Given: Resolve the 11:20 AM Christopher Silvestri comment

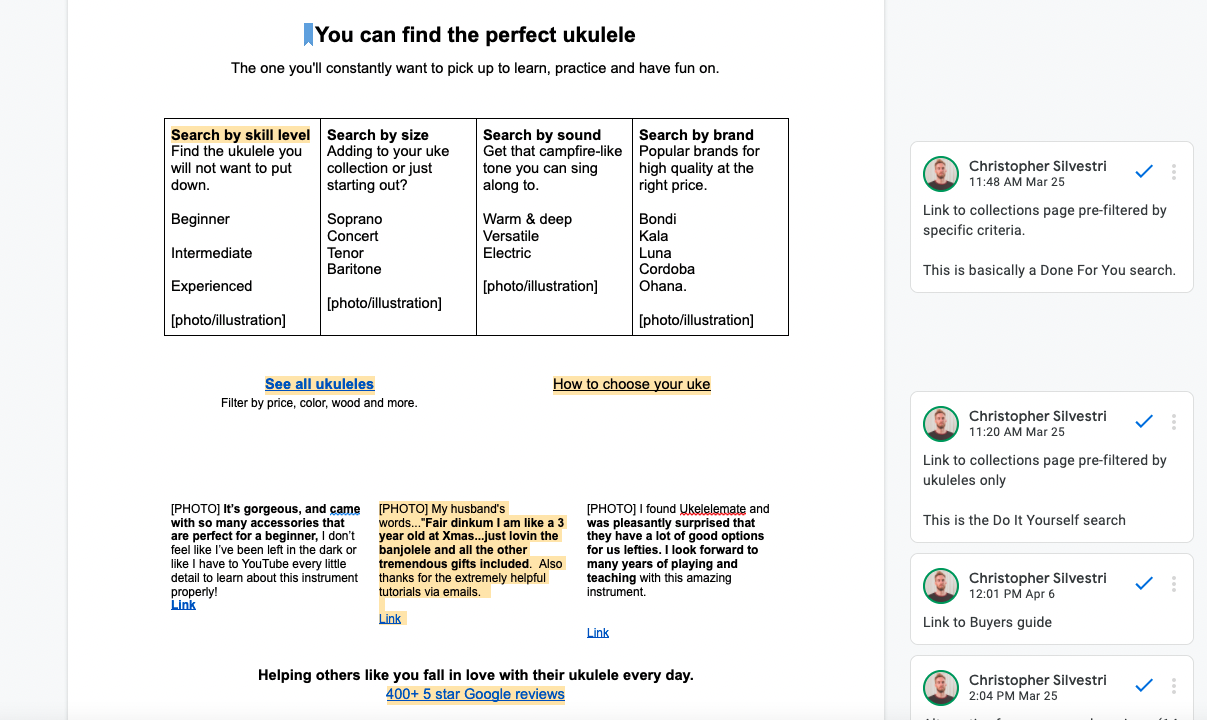Looking at the screenshot, I should point(1144,422).
